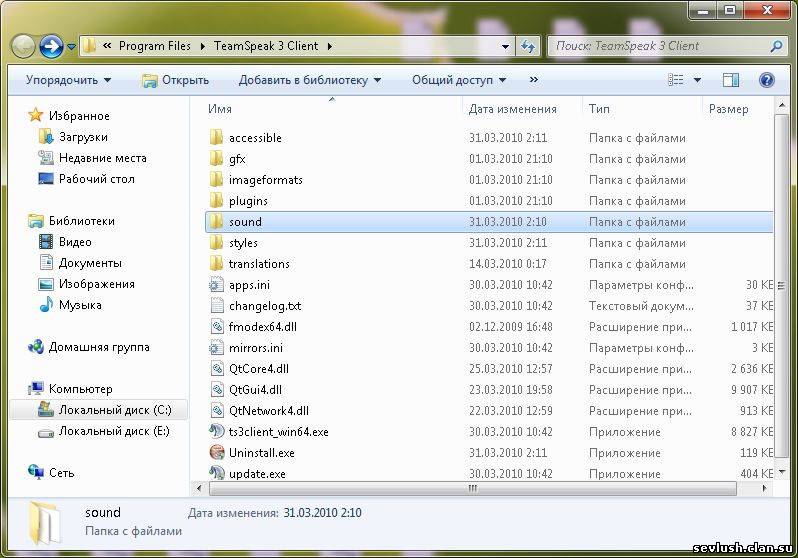Expand arrow after Program Files path

203,46
